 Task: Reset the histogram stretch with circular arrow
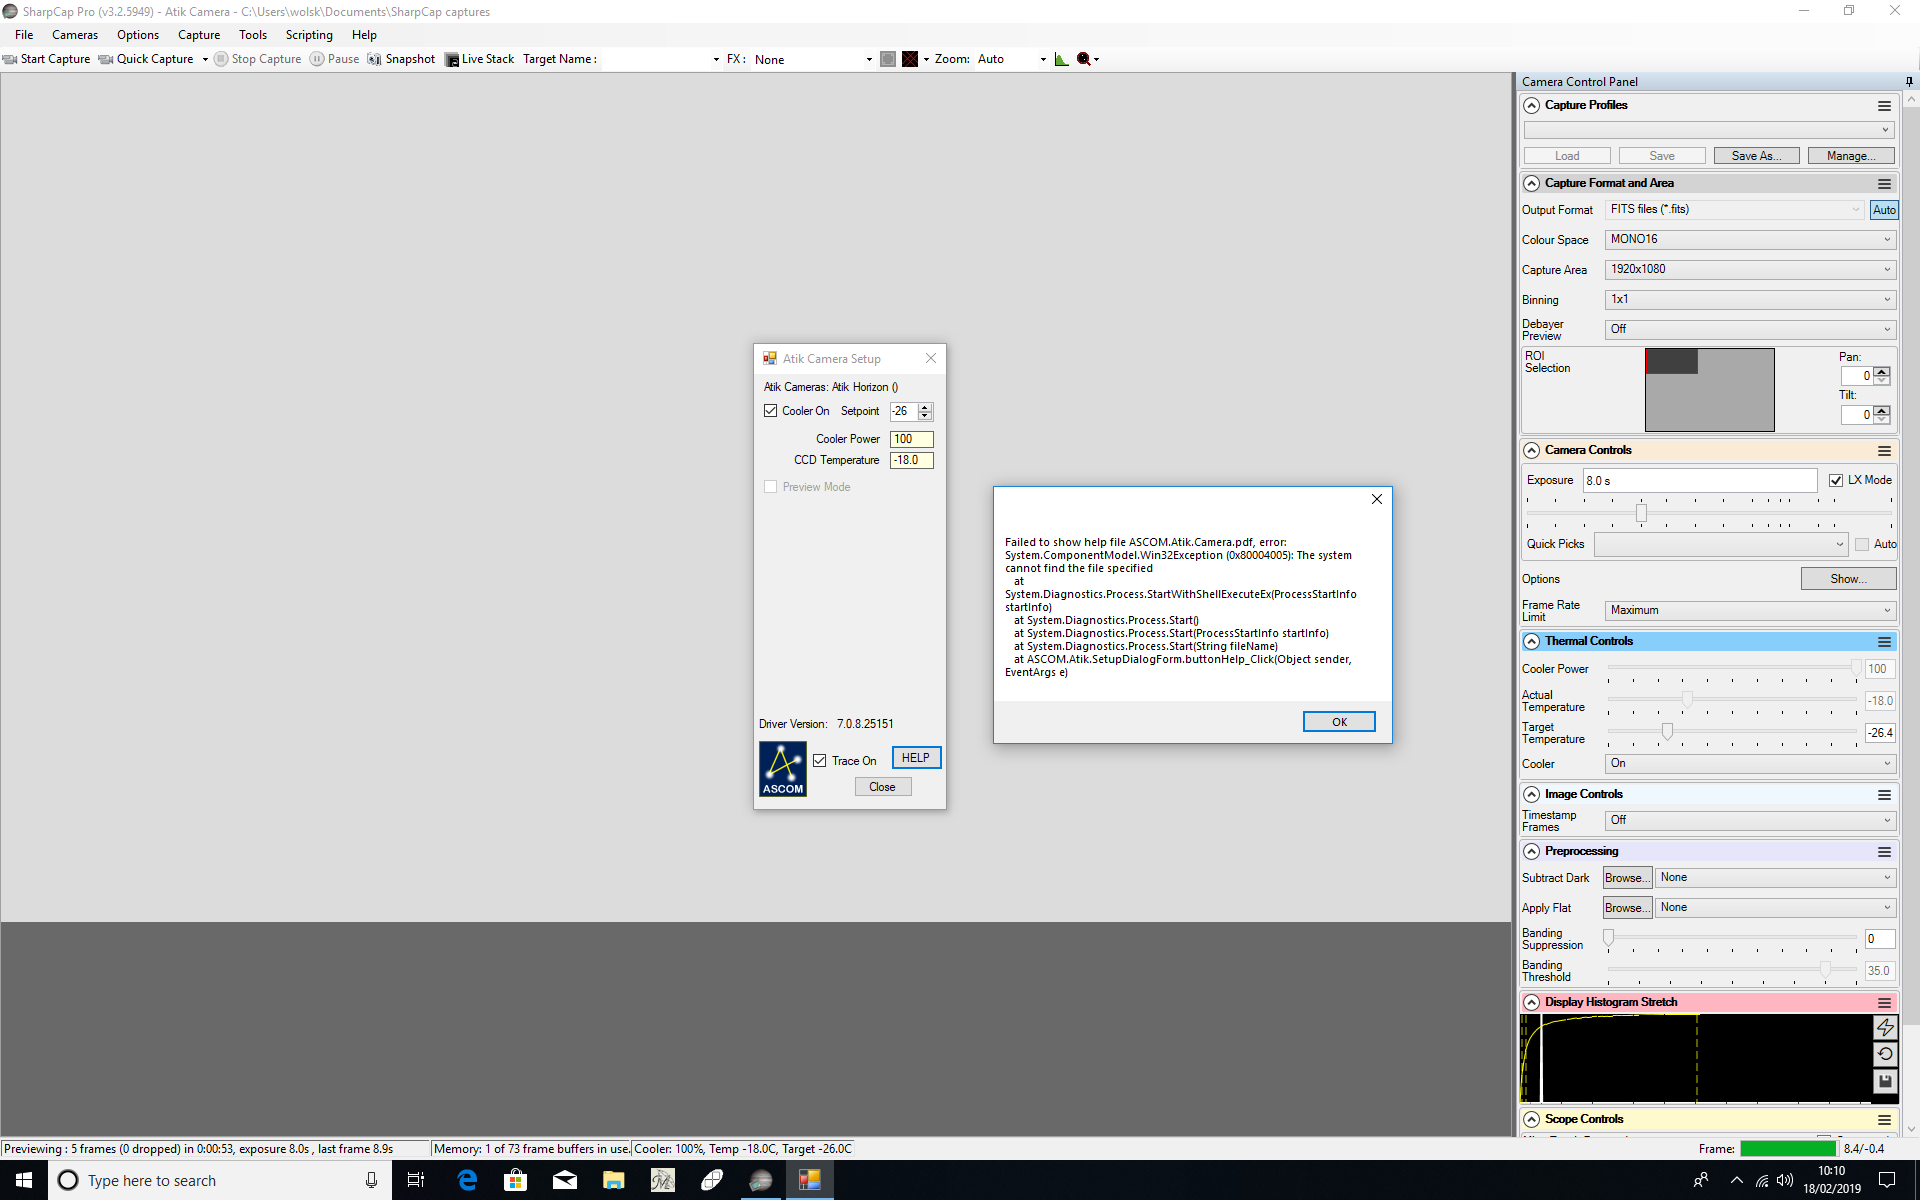click(x=1885, y=1054)
